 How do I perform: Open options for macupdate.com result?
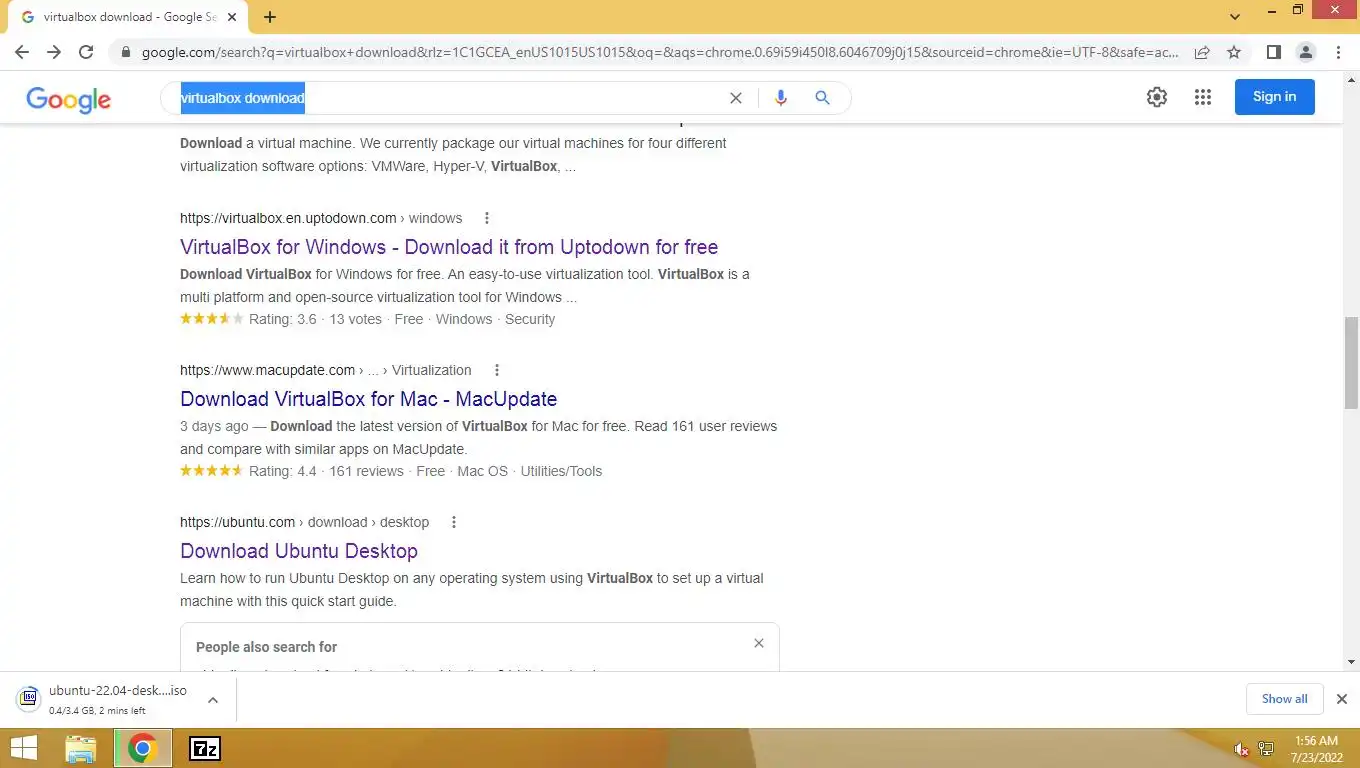click(496, 370)
